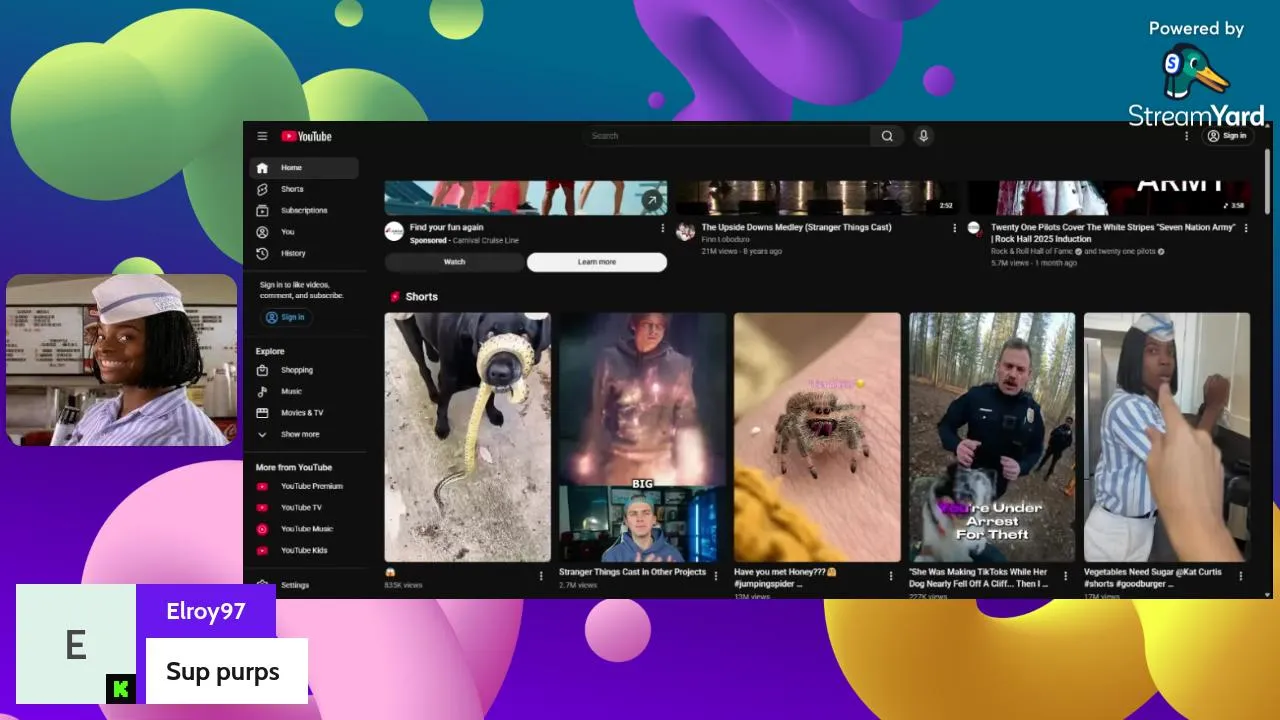Click the StreamYard duck logo
Viewport: 1280px width, 720px height.
(1195, 72)
